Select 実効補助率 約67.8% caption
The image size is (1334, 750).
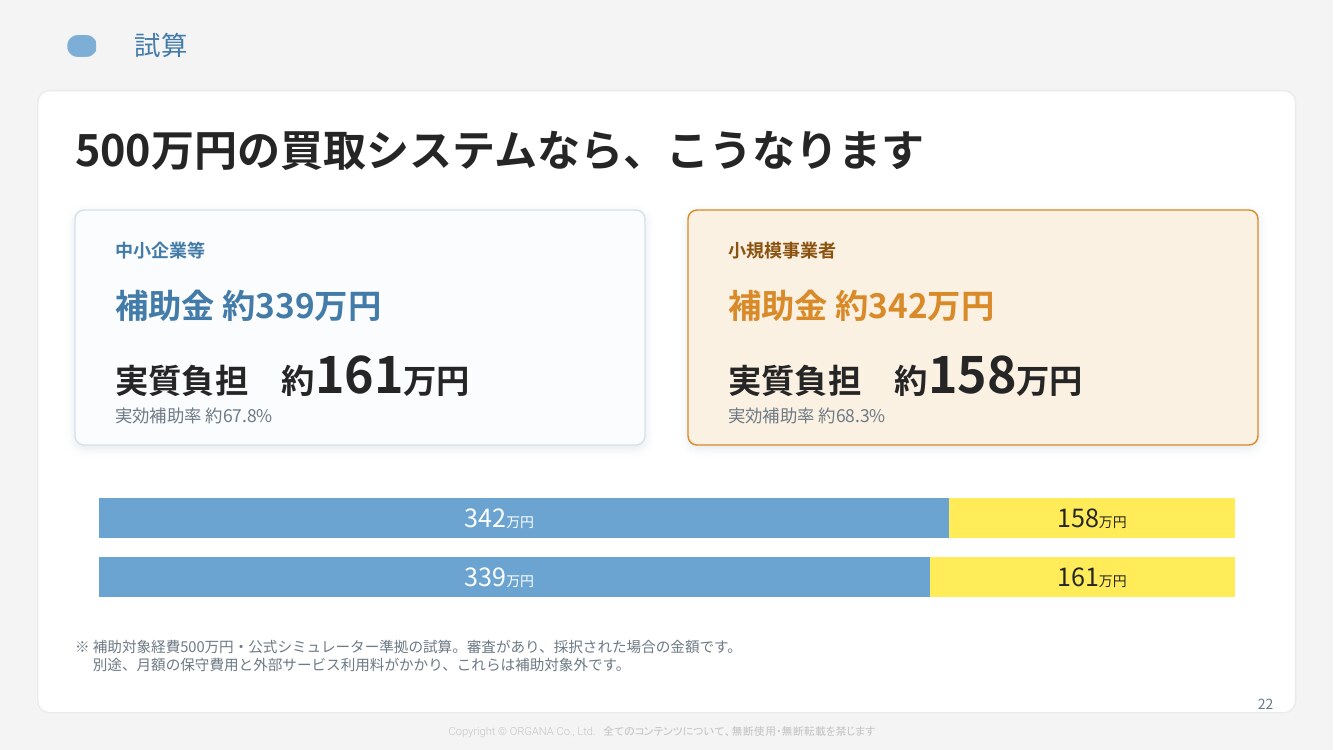[x=194, y=416]
